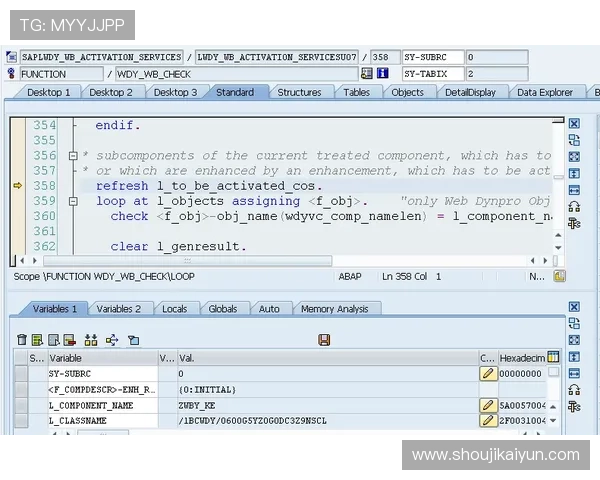Click maximize-horizontally icon beside code editor
Image resolution: width=600 pixels, height=480 pixels.
(x=574, y=190)
